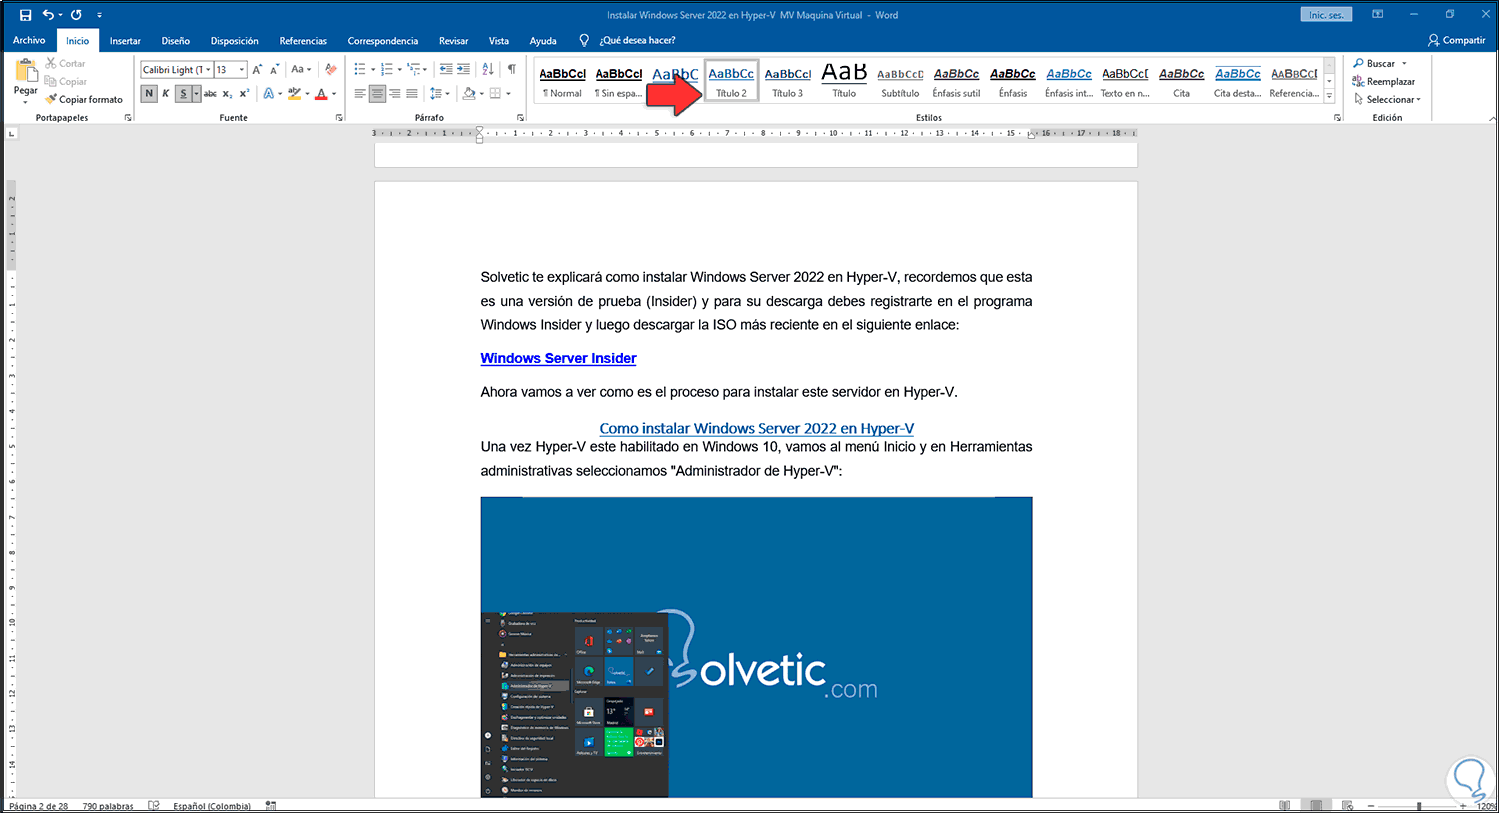Apply the yellow text highlight color
The height and width of the screenshot is (813, 1500).
tap(294, 93)
